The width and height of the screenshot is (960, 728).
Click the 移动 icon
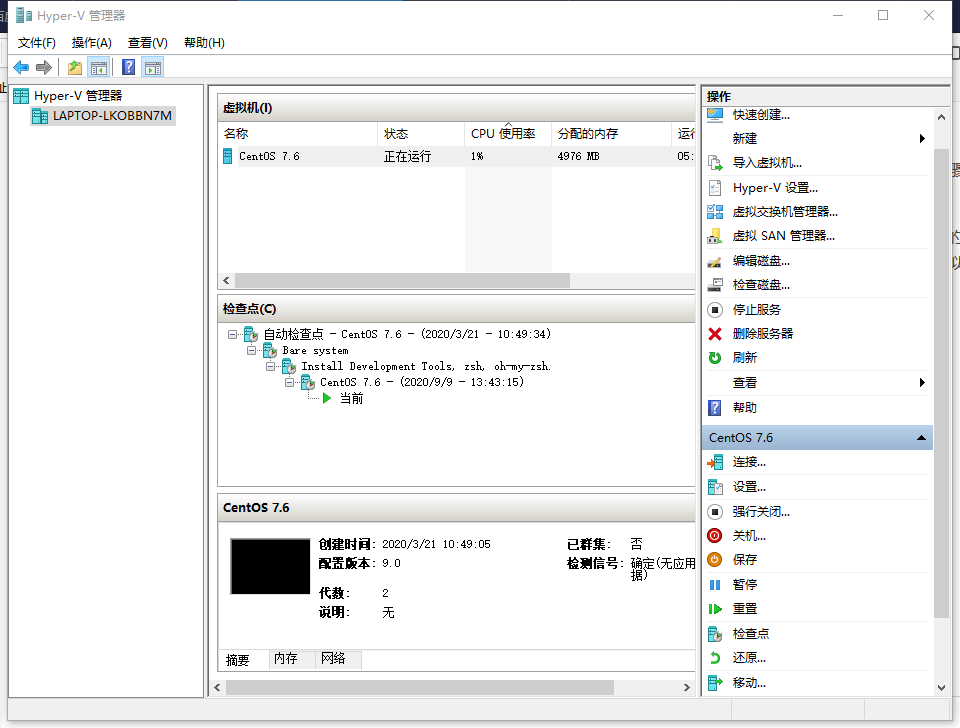click(x=714, y=682)
